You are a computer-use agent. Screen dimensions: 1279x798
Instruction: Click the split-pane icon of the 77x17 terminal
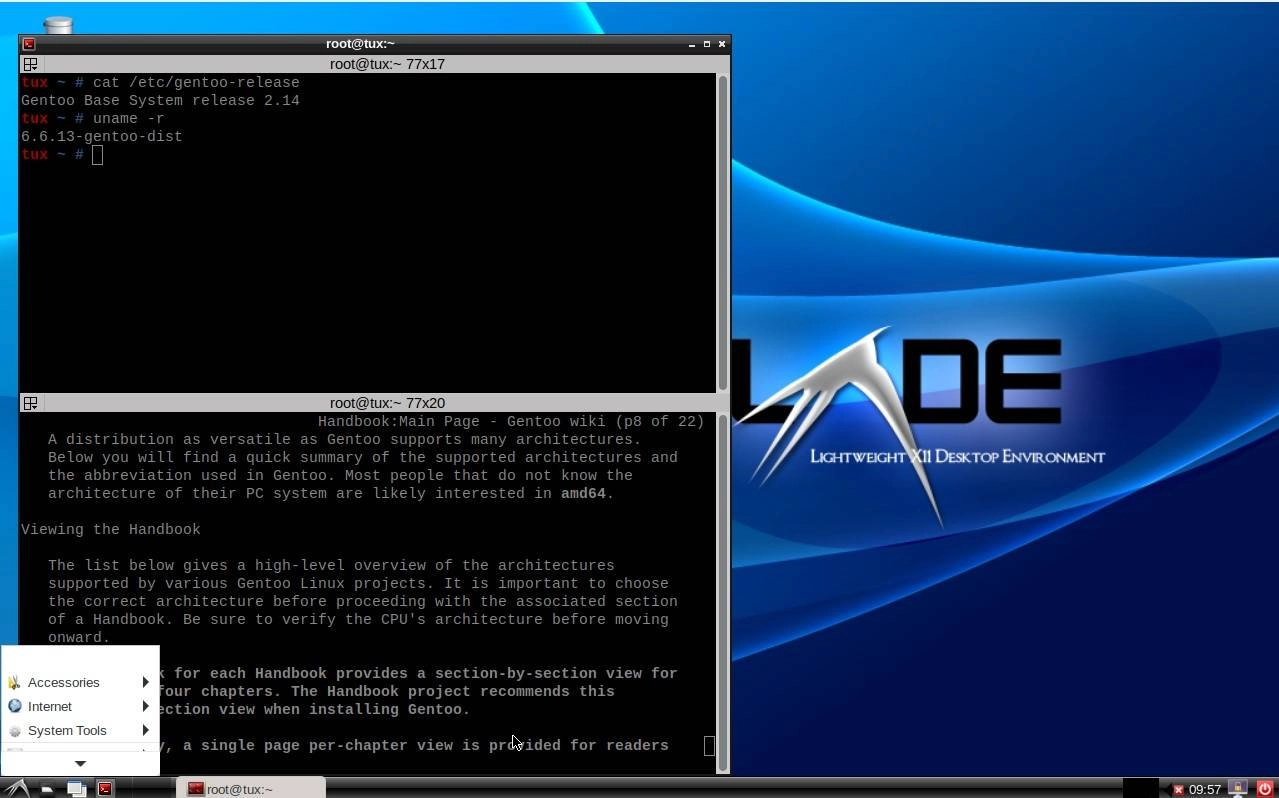tap(30, 64)
